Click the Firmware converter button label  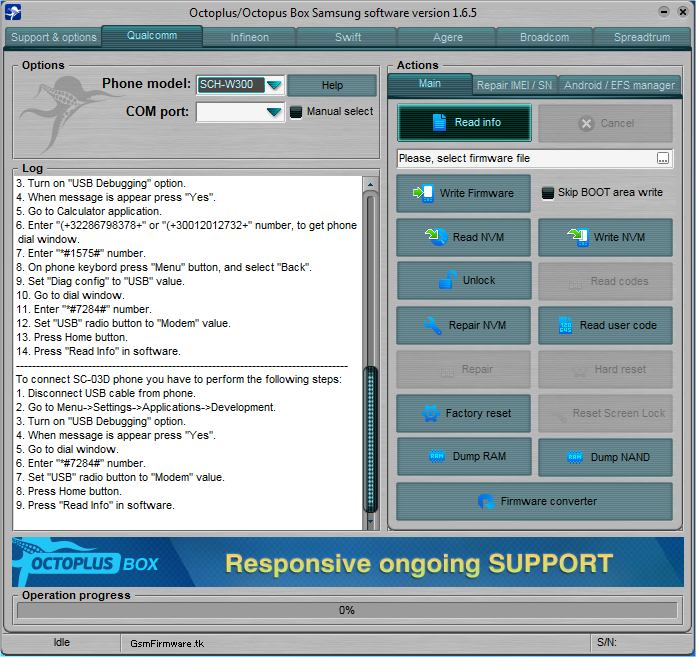click(549, 501)
